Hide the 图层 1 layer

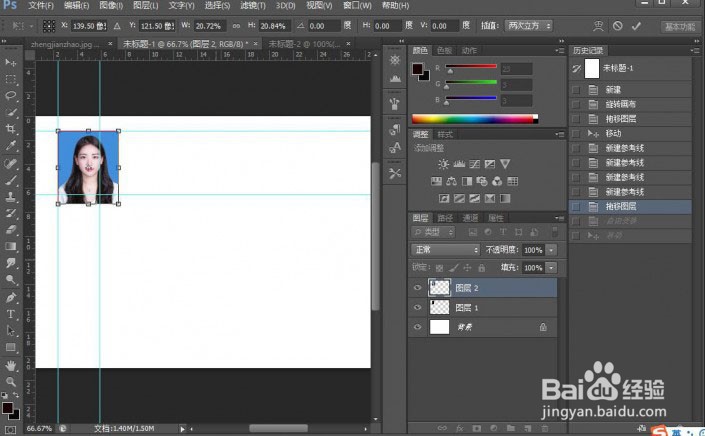[x=417, y=307]
